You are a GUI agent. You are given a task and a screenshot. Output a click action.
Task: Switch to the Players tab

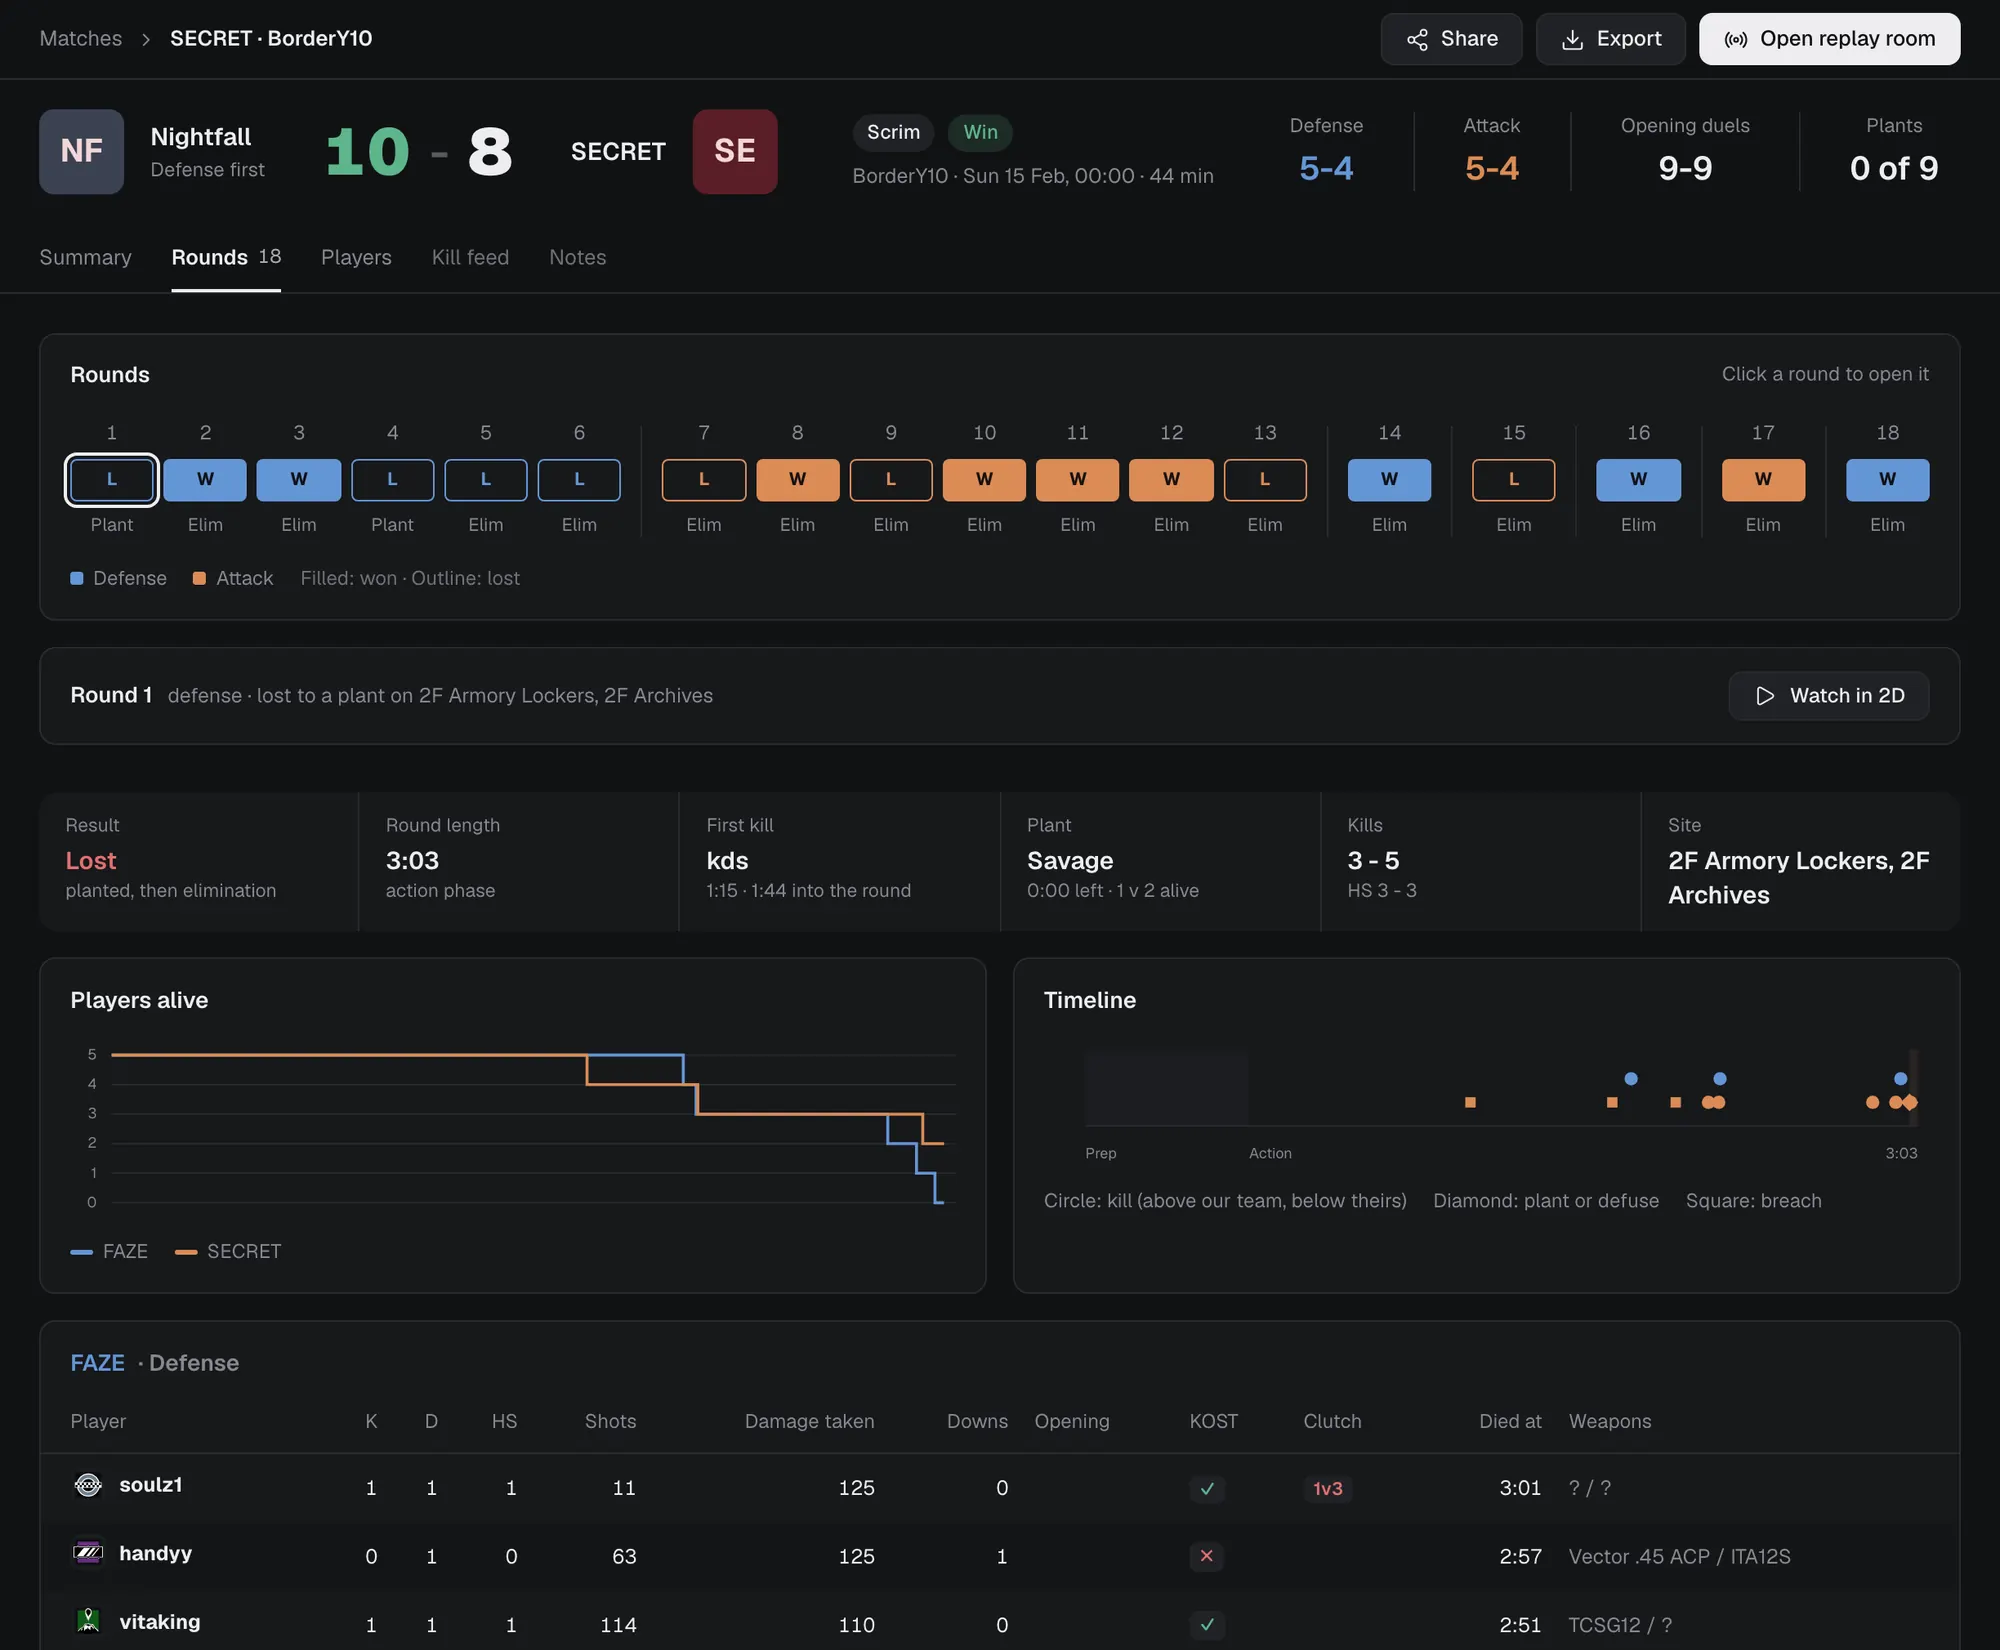coord(356,257)
